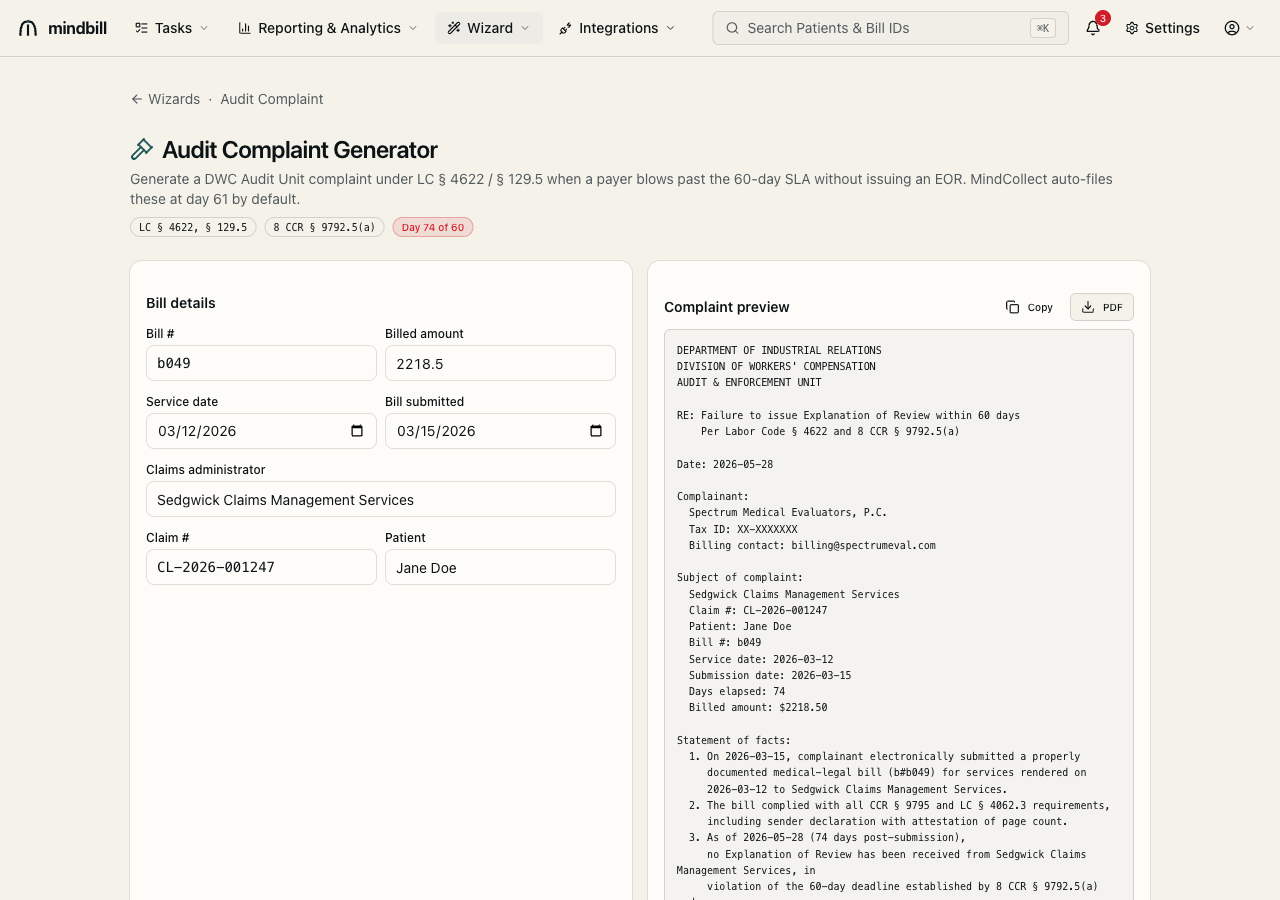Click the Reporting bar chart icon
The width and height of the screenshot is (1280, 900).
pos(245,28)
